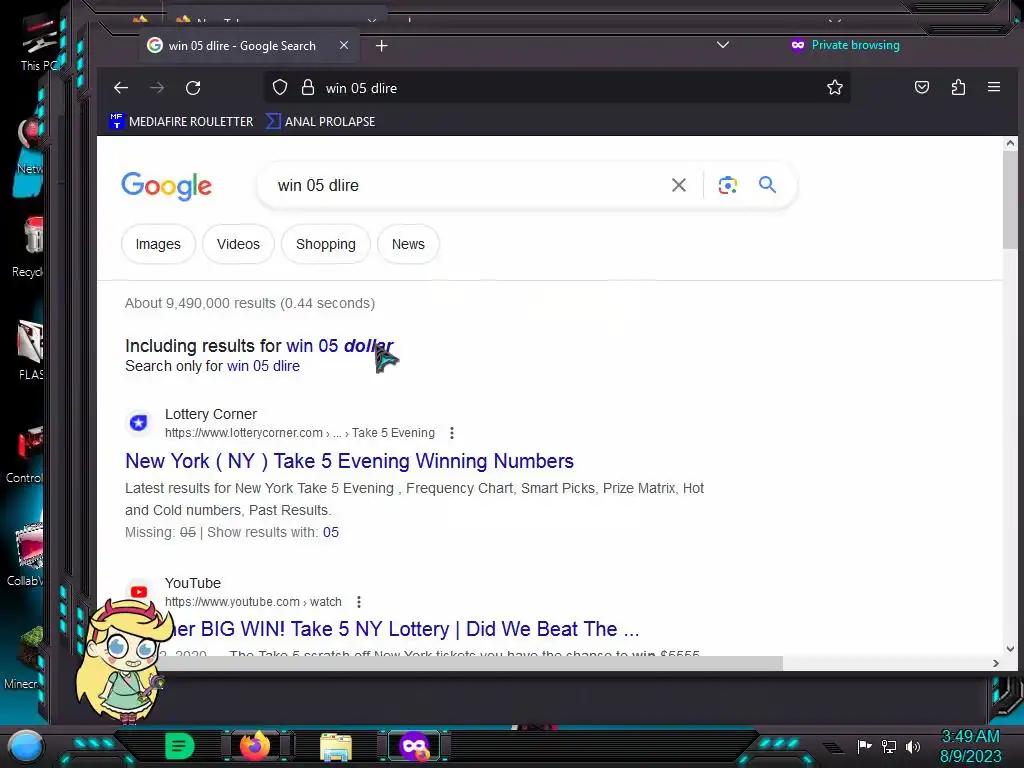Viewport: 1024px width, 768px height.
Task: Close the 'win 05 dlire' tab
Action: [x=344, y=45]
